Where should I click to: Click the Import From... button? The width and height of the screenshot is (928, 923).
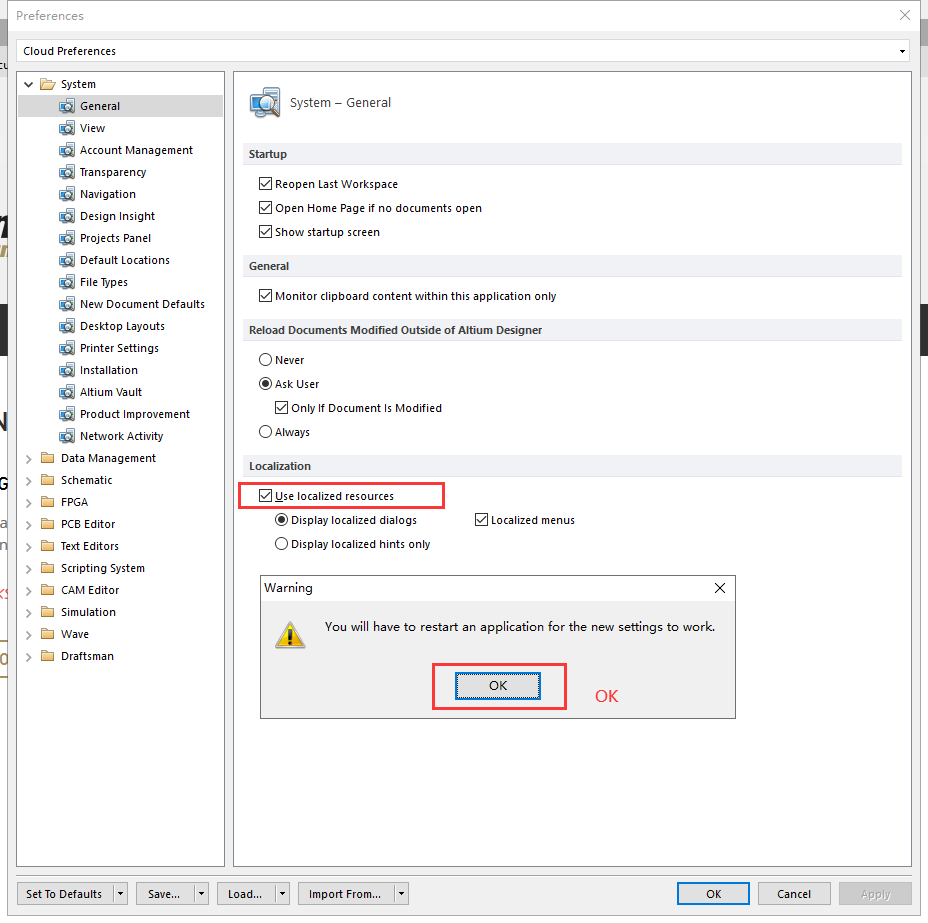[346, 893]
